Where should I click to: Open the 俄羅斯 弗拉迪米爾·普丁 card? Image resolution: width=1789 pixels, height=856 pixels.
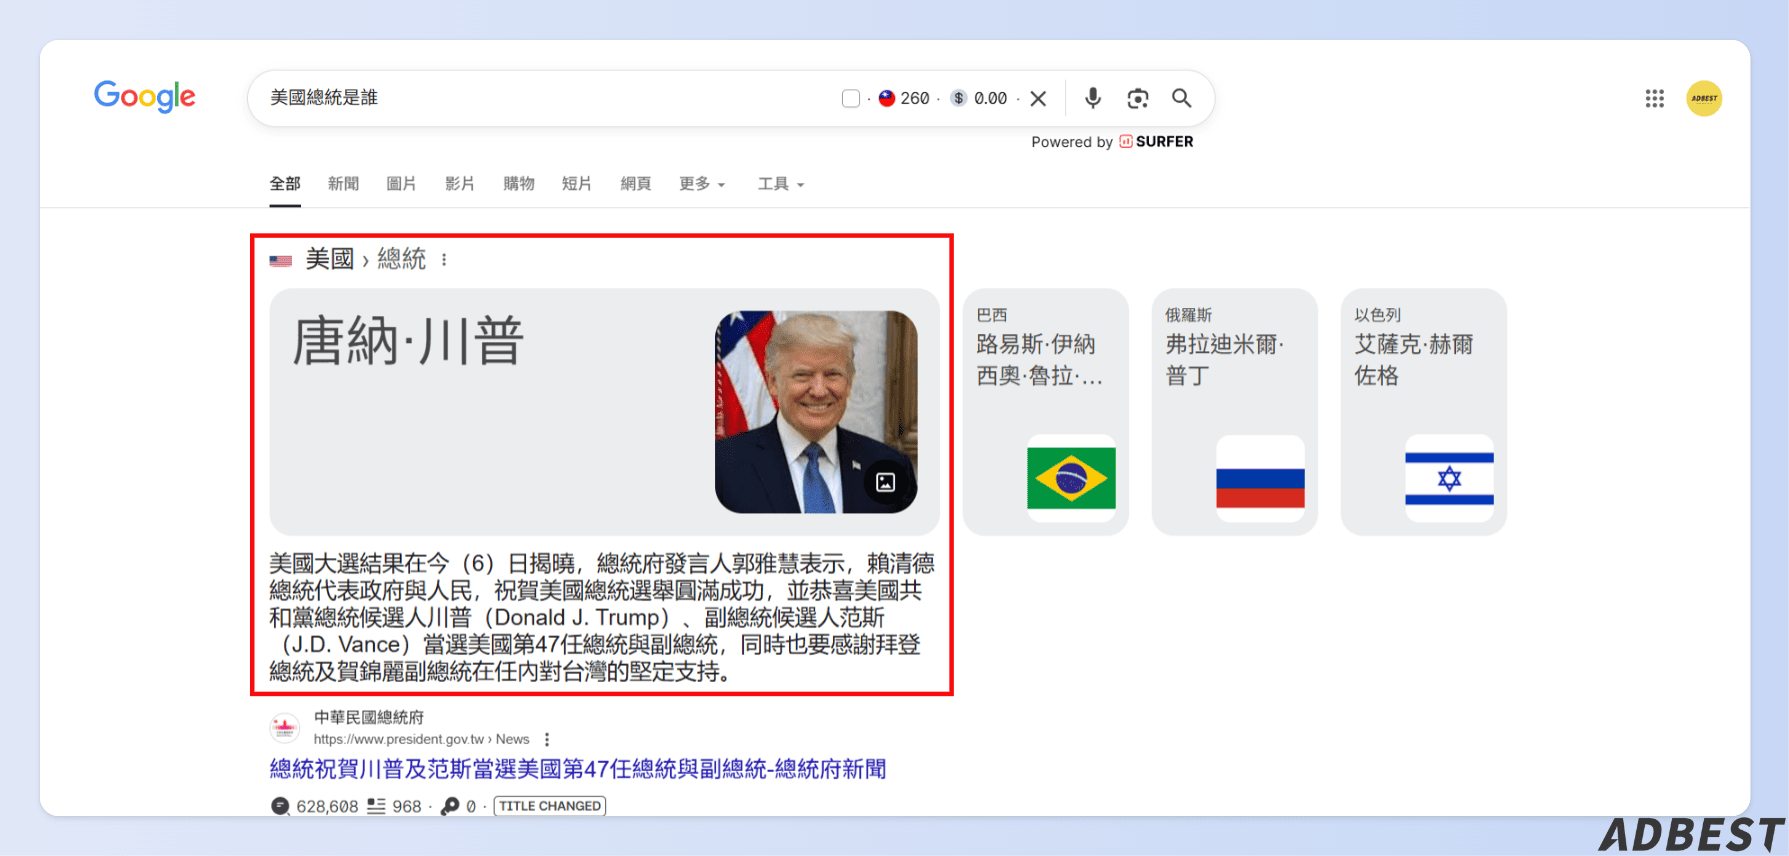click(1235, 412)
